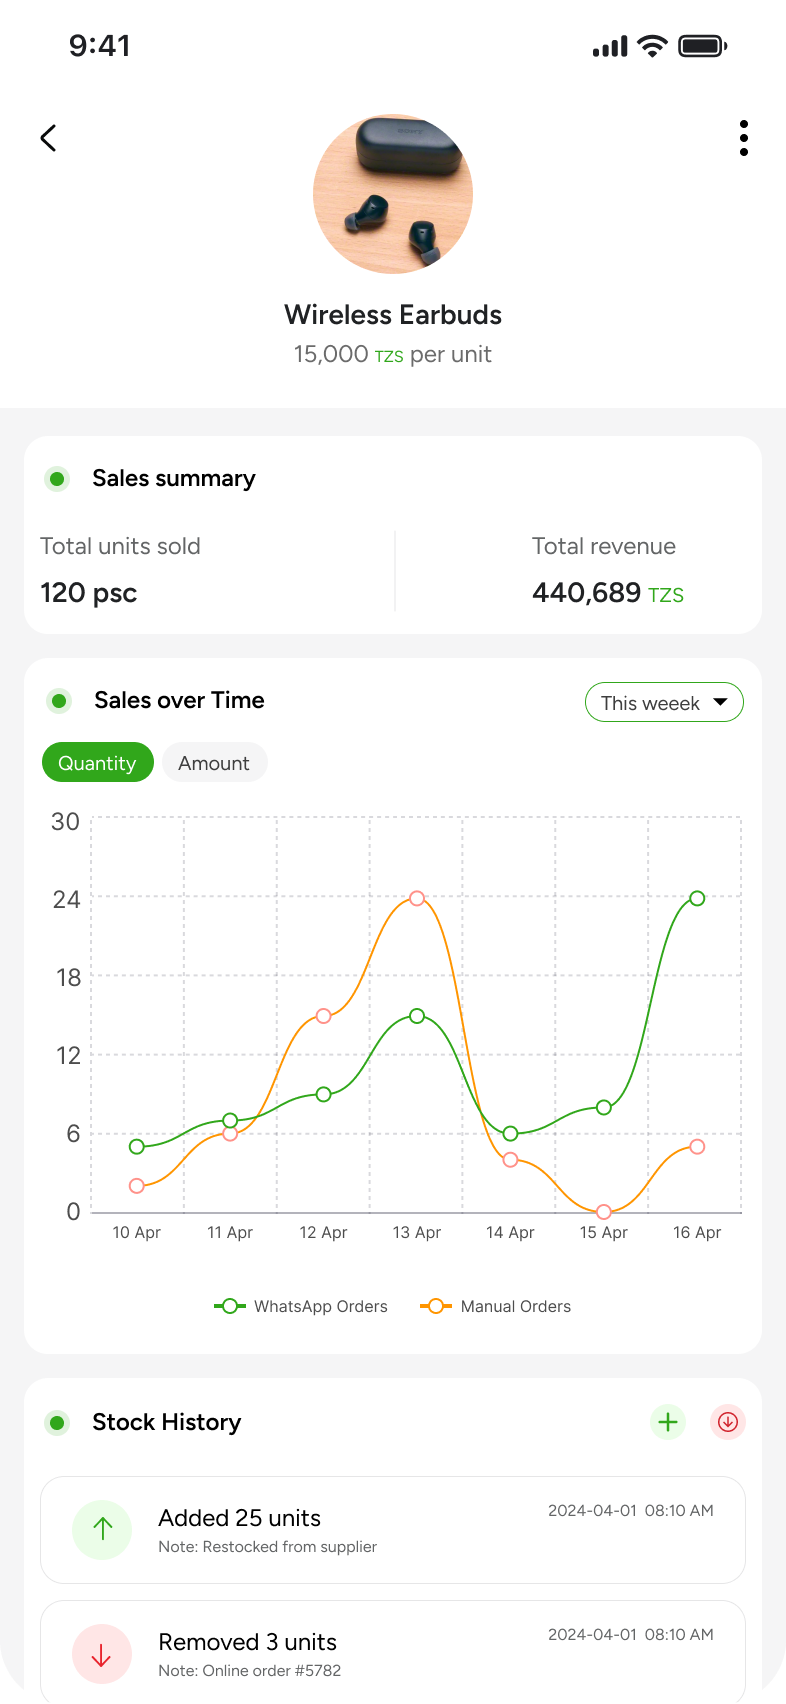Switch chart to Amount tab
The width and height of the screenshot is (786, 1704).
click(214, 762)
